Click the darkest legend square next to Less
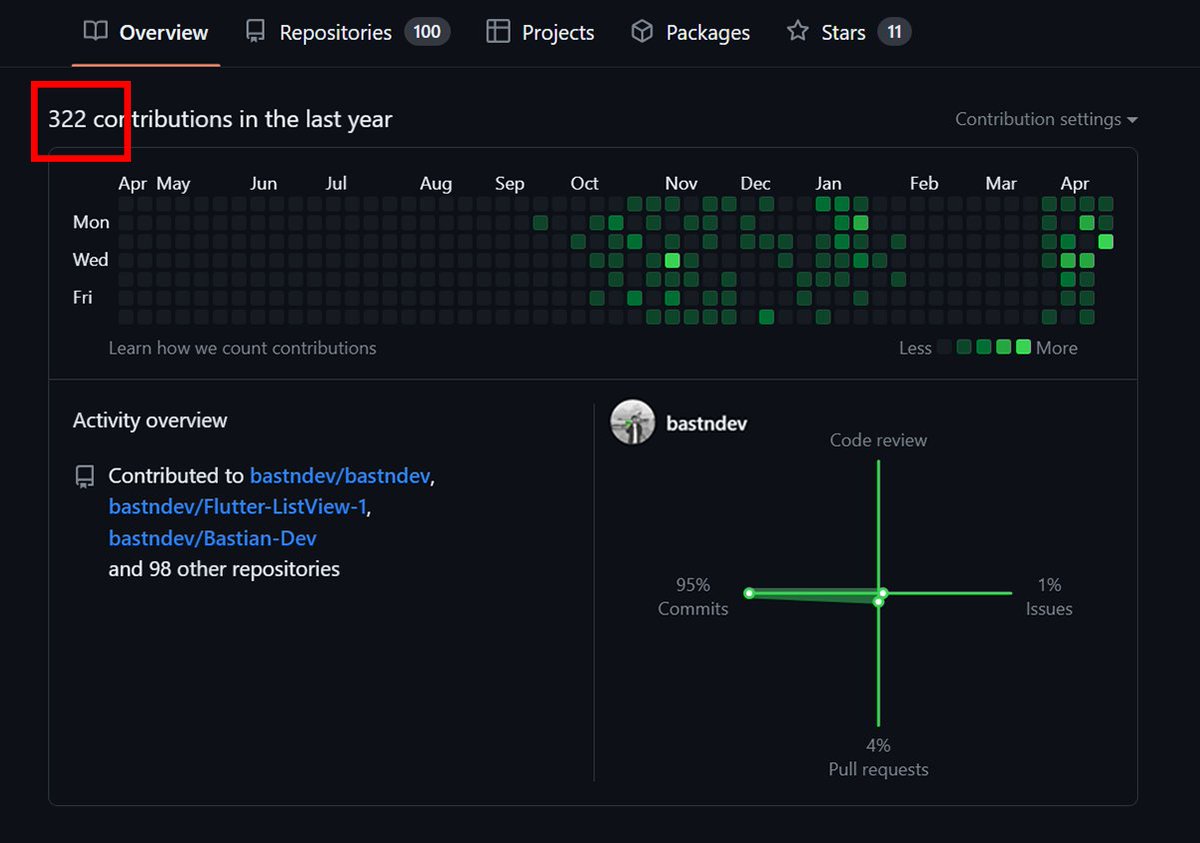 point(945,348)
